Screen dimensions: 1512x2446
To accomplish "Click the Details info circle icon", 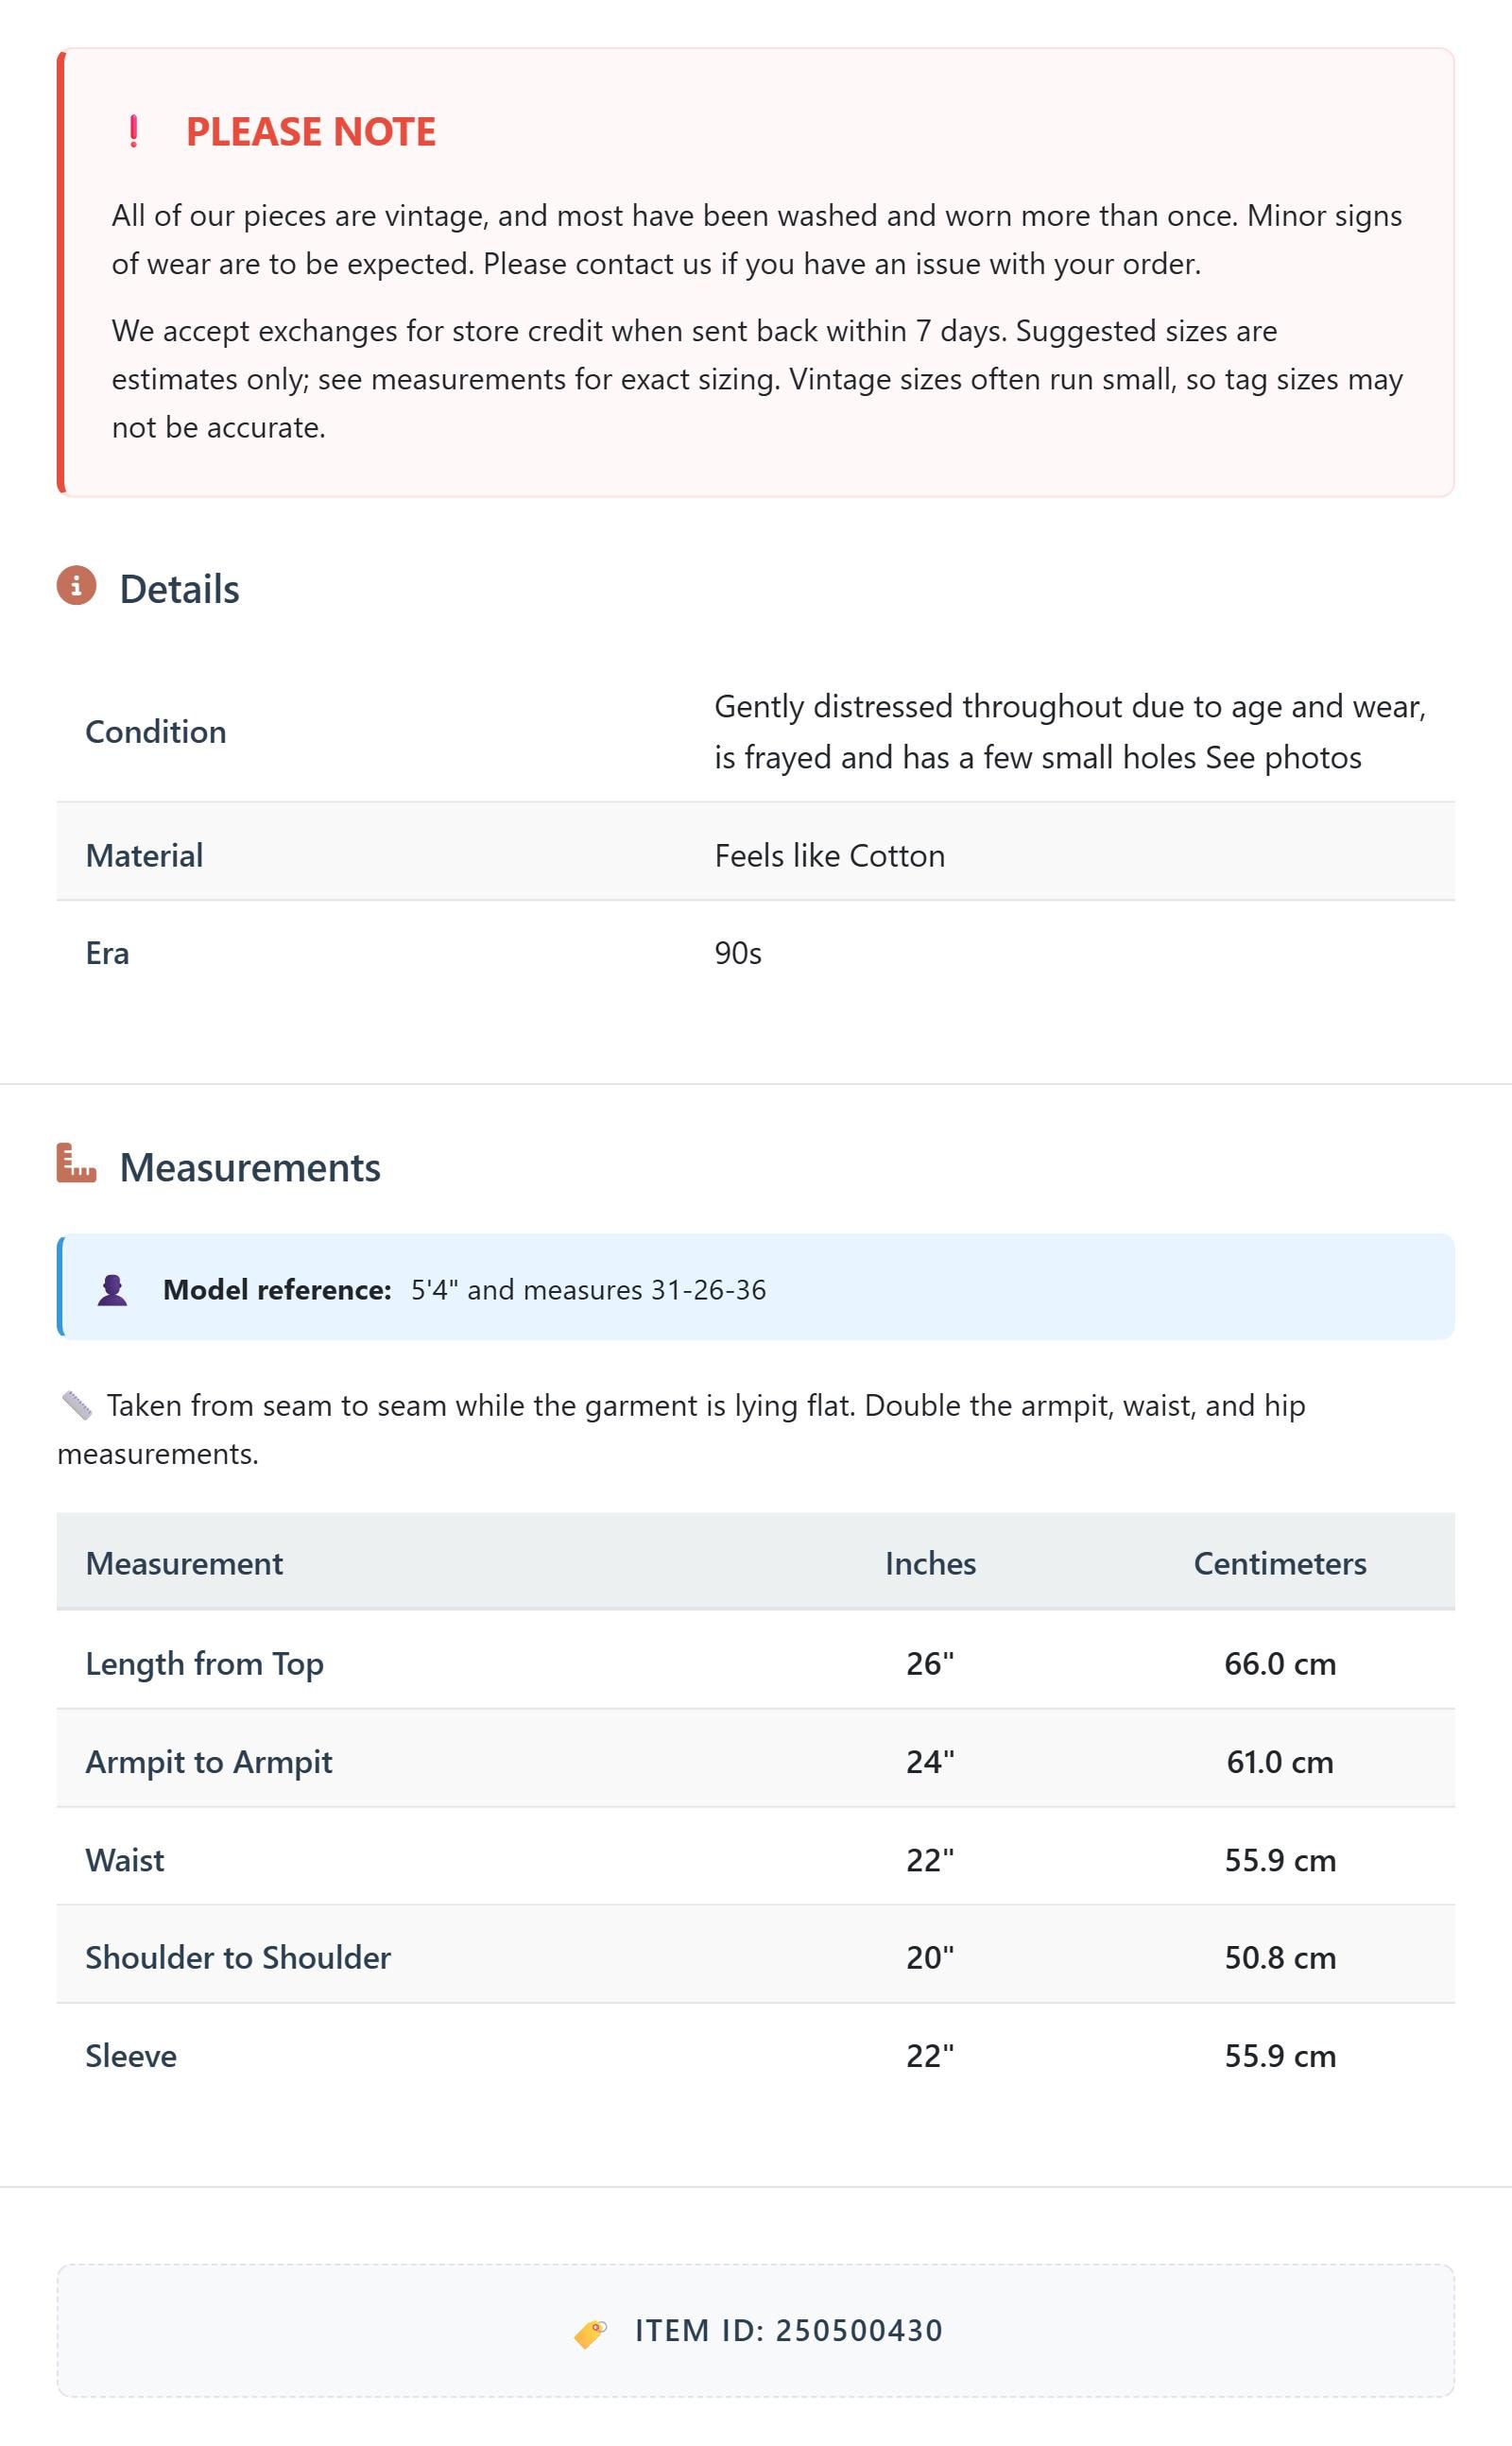I will click(x=76, y=585).
